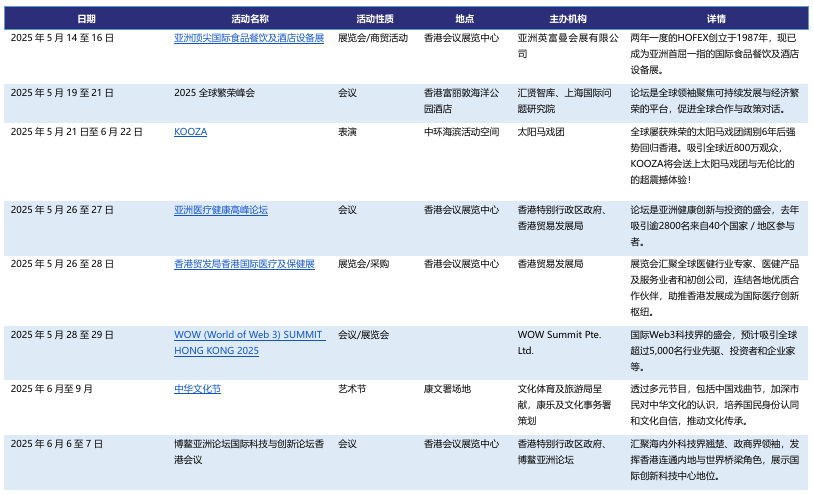Click the 会议/展览会 cell
Viewport: 813px width, 494px height.
tap(363, 335)
